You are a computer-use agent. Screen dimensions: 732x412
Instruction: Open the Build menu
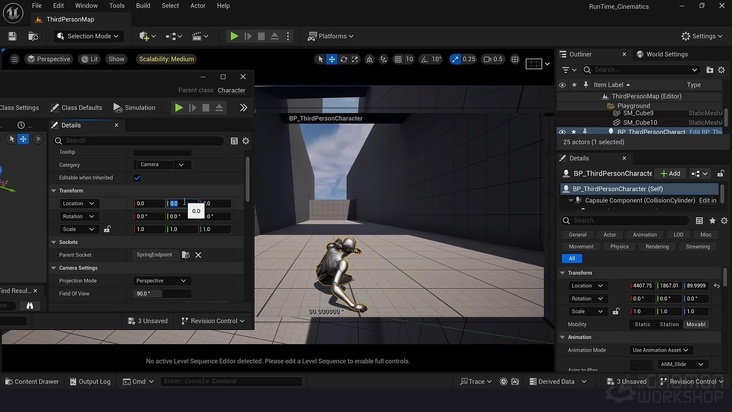pyautogui.click(x=143, y=6)
